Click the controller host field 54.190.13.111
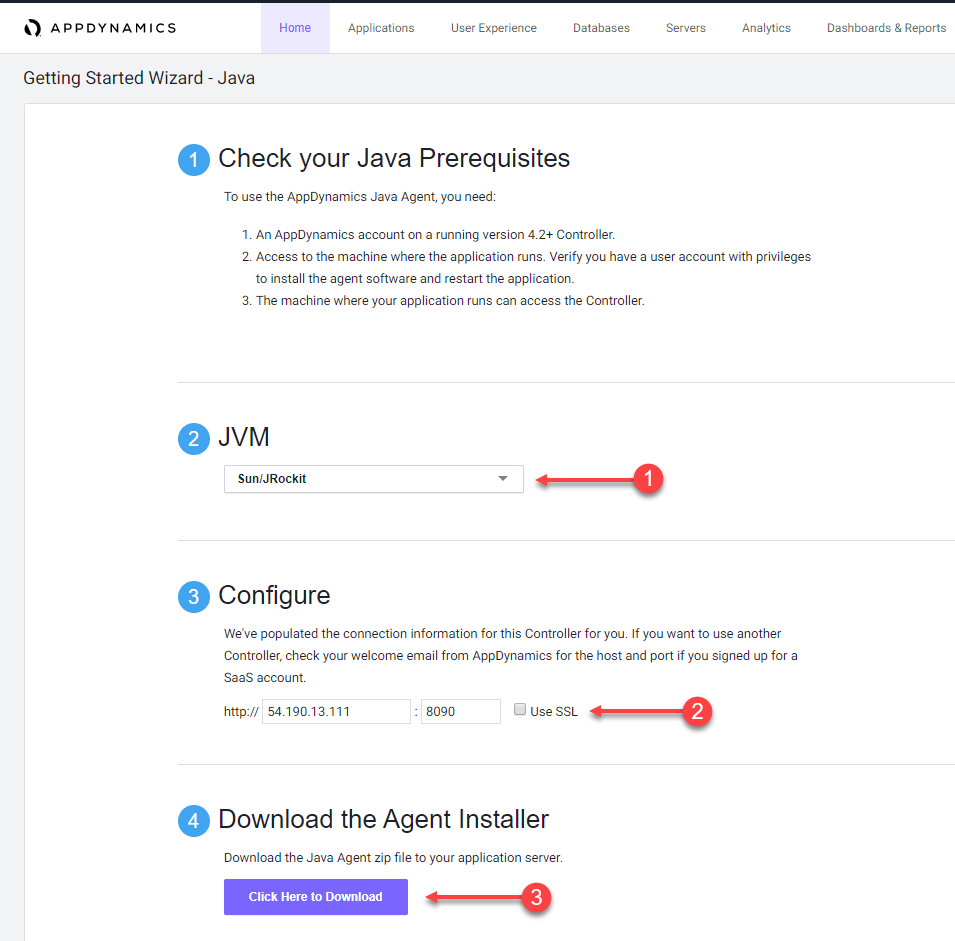The height and width of the screenshot is (941, 955). click(x=336, y=711)
